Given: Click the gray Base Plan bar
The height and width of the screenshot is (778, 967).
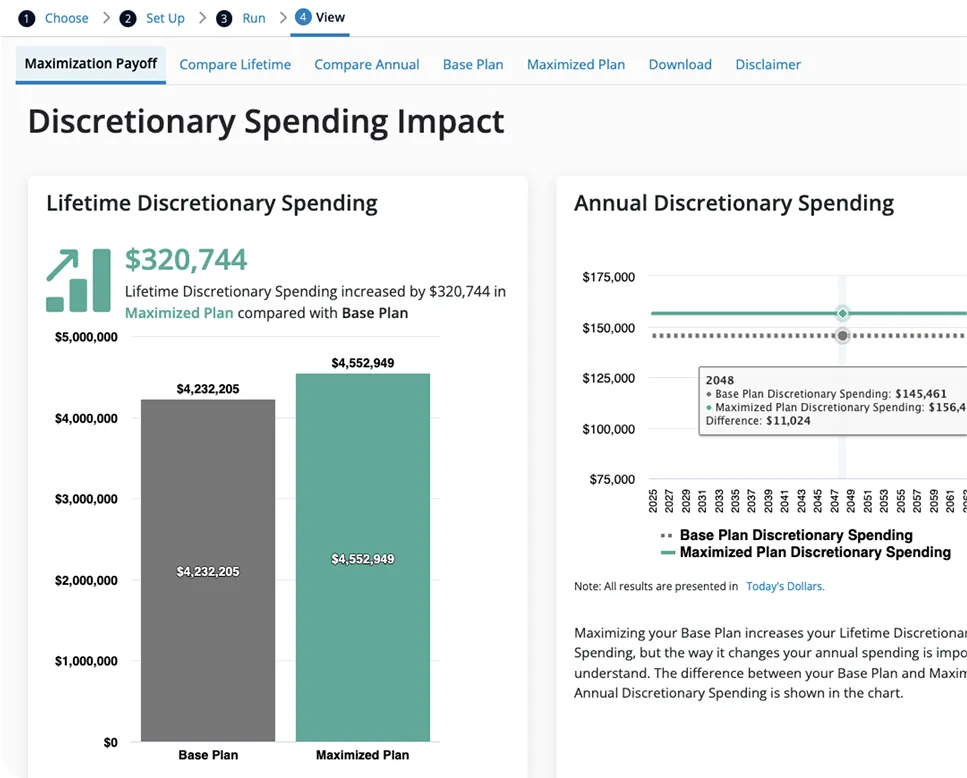Looking at the screenshot, I should 208,570.
